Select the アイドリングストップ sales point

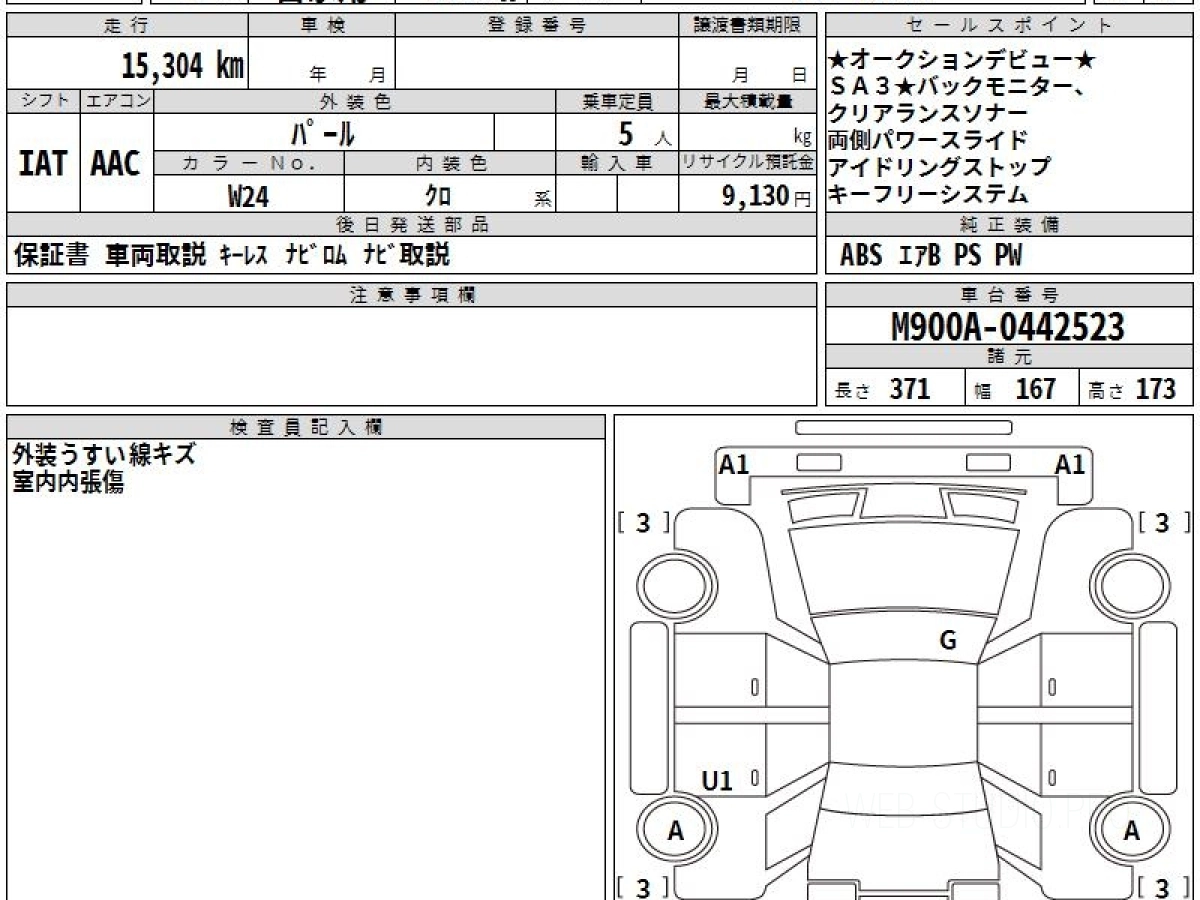click(940, 166)
